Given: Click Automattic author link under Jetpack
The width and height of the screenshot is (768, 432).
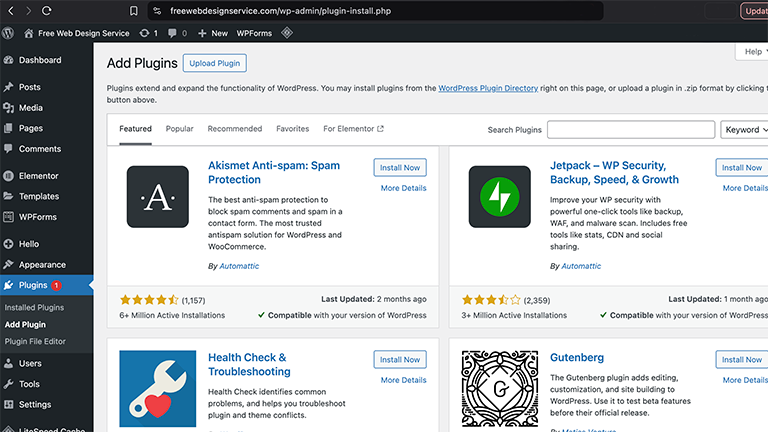Looking at the screenshot, I should coord(581,266).
